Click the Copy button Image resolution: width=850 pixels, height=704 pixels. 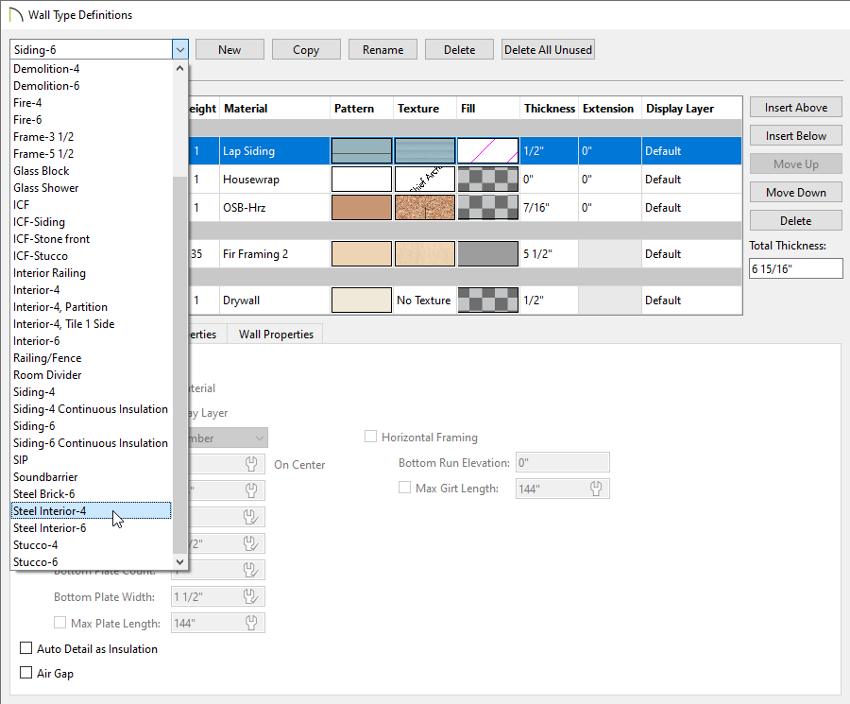click(306, 49)
